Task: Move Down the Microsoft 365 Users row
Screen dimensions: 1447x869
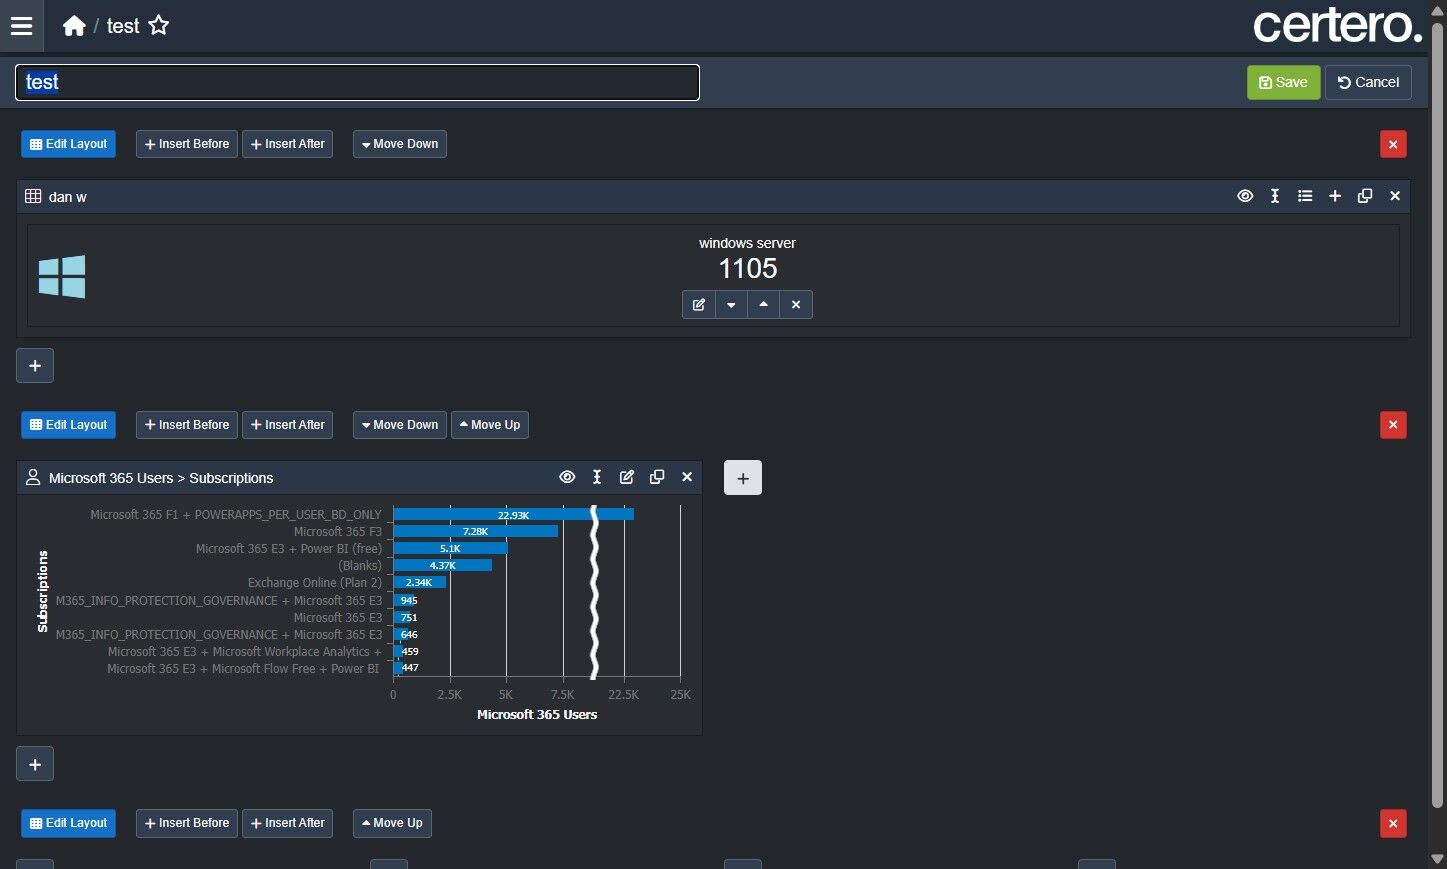Action: [400, 425]
